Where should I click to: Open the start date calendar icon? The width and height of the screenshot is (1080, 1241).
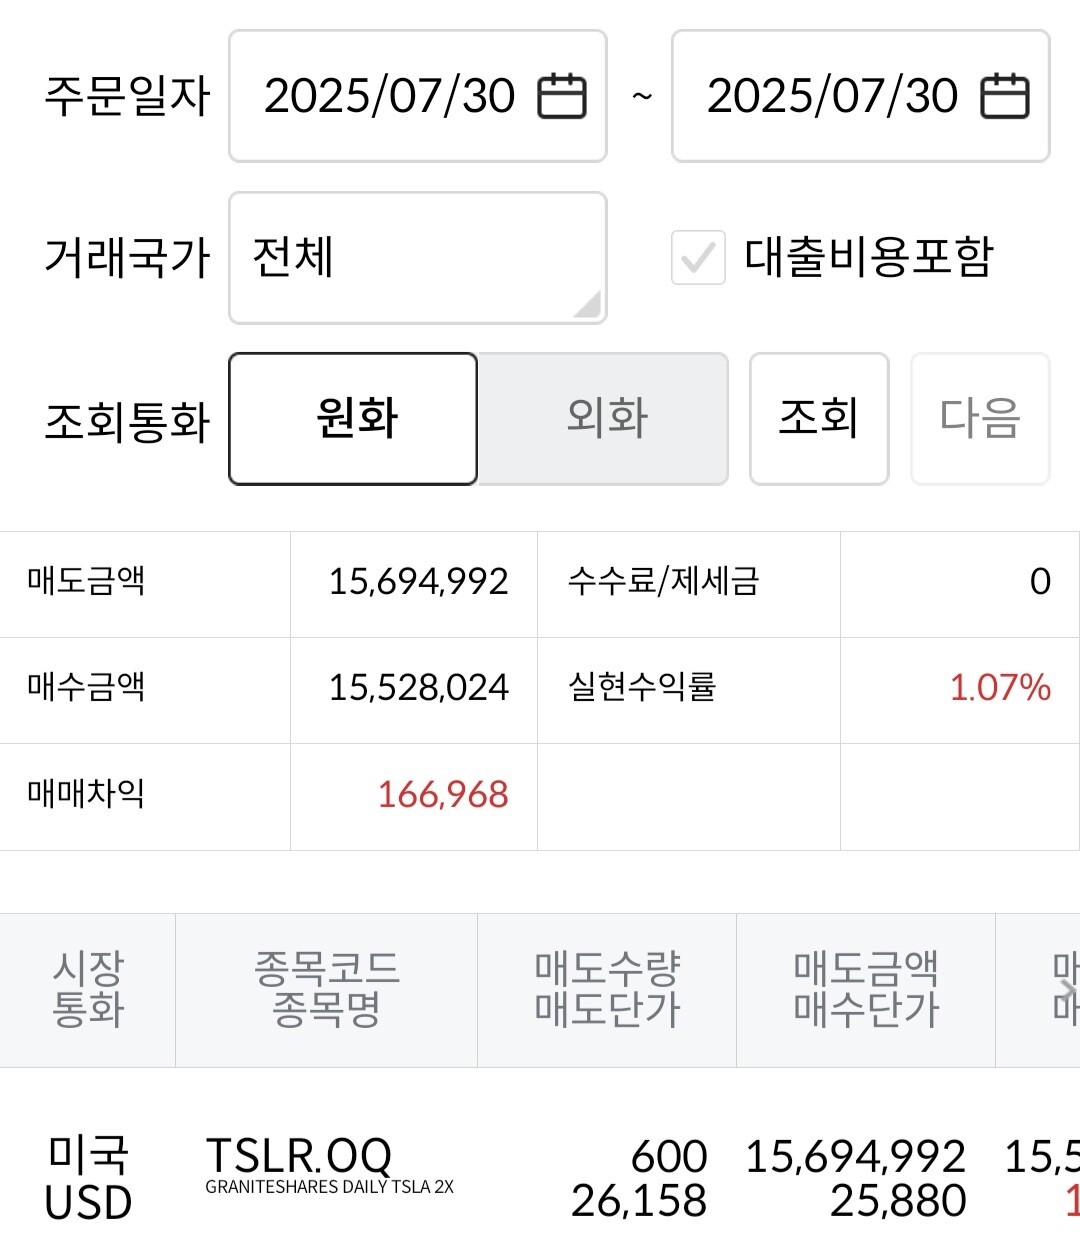pyautogui.click(x=562, y=97)
